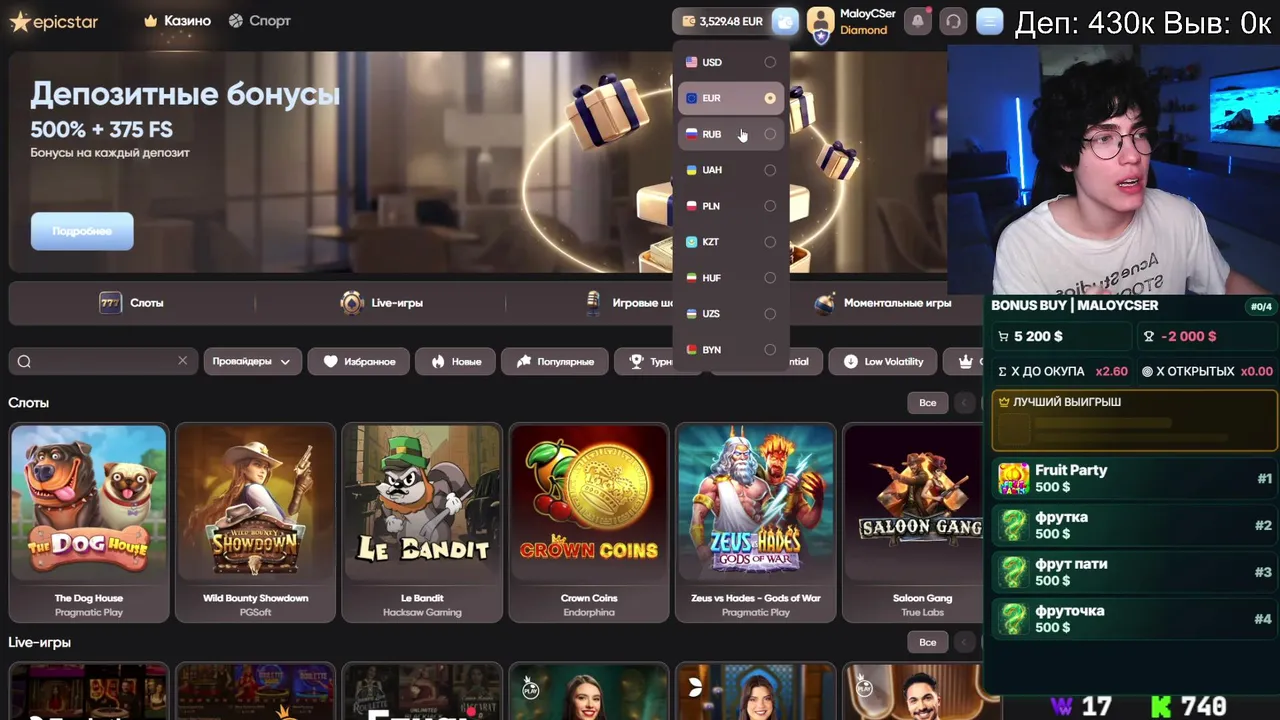Select the BYN currency radio button
Screen dimensions: 1280x720
pos(770,350)
